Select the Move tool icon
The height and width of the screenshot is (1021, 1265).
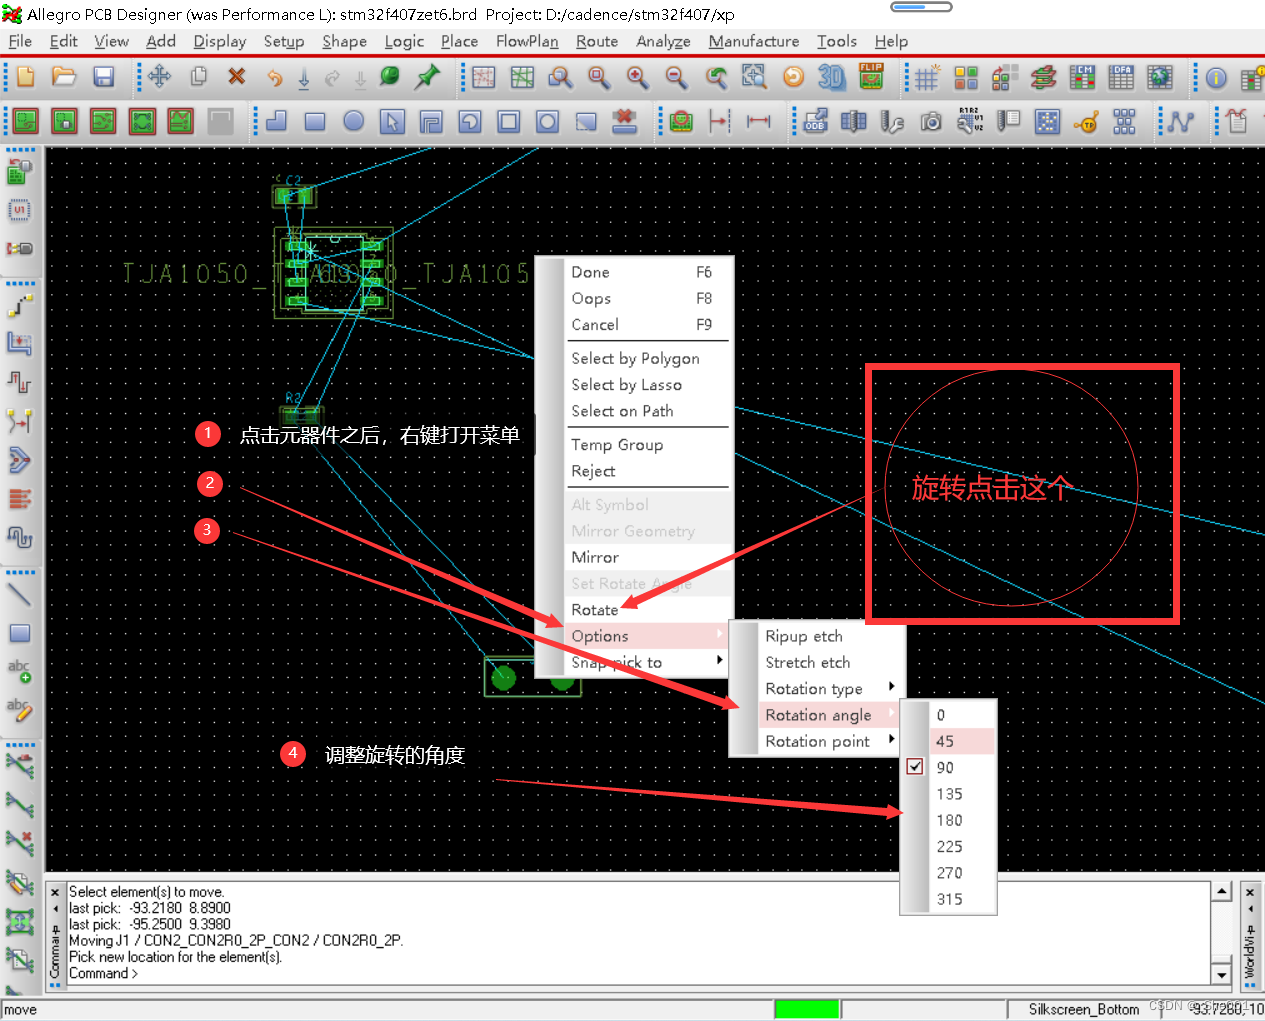point(159,77)
